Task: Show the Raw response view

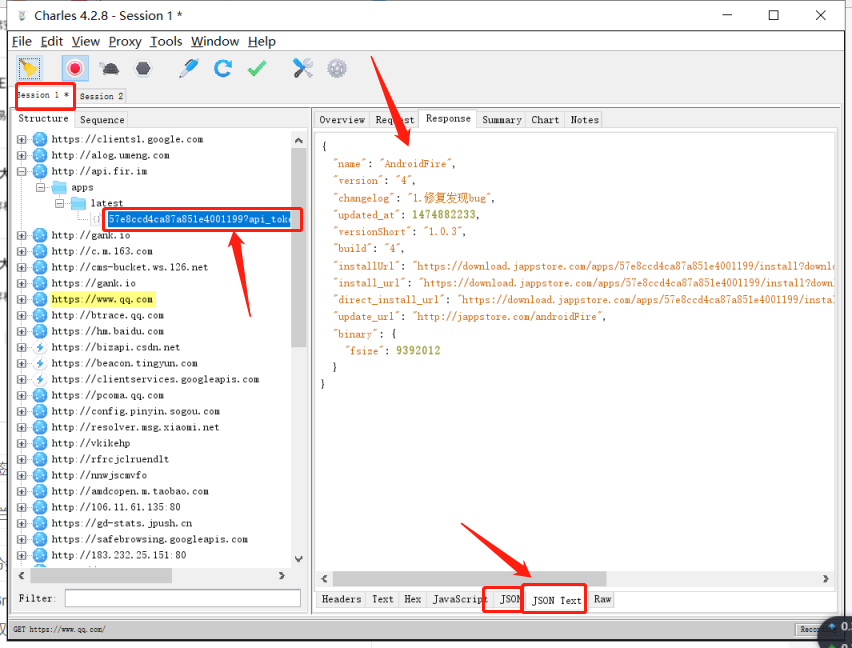Action: 602,599
